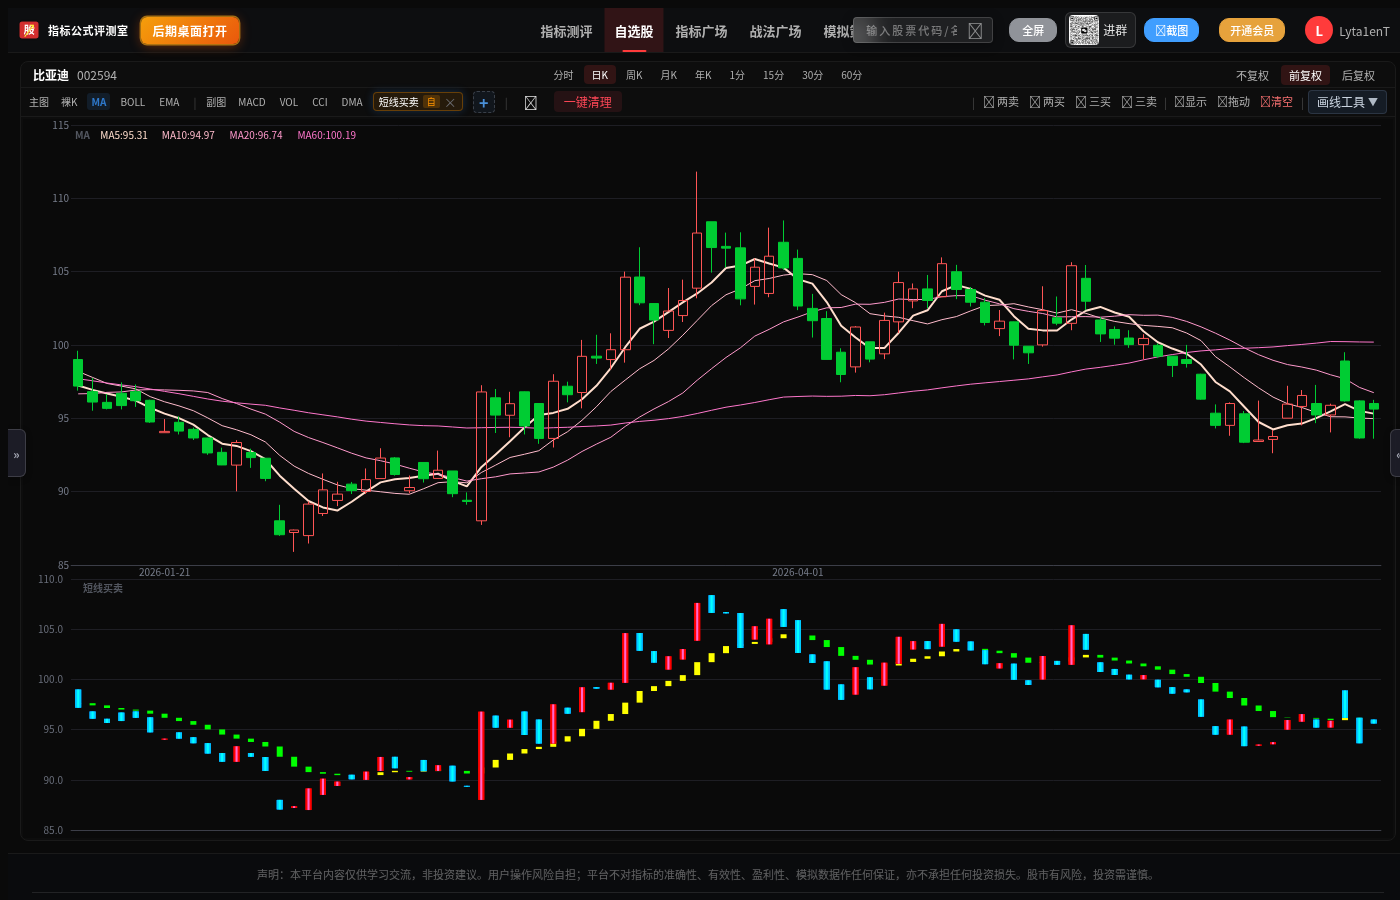Toggle the 两卖 signal marker
Image resolution: width=1400 pixels, height=900 pixels.
click(x=1001, y=102)
